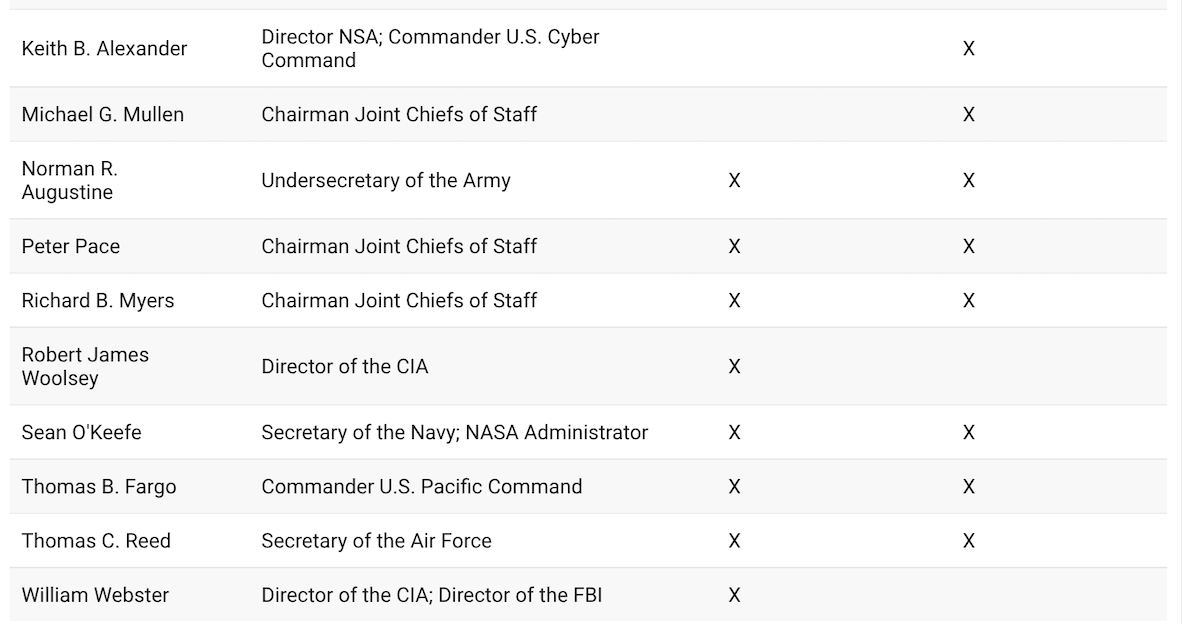Select the Director NSA; Commander U.S. Cyber Command cell
The height and width of the screenshot is (624, 1182).
click(430, 49)
